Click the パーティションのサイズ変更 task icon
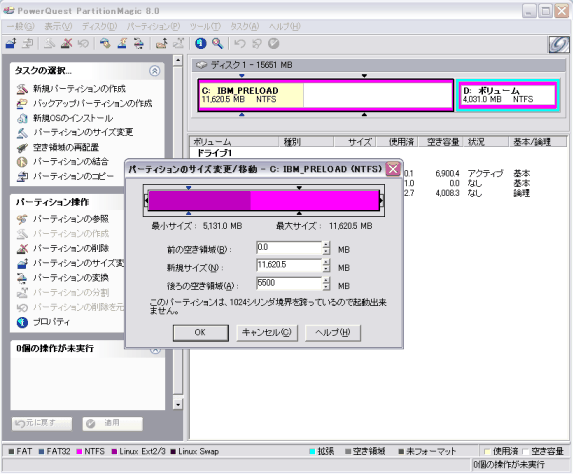The height and width of the screenshot is (474, 573). click(22, 133)
